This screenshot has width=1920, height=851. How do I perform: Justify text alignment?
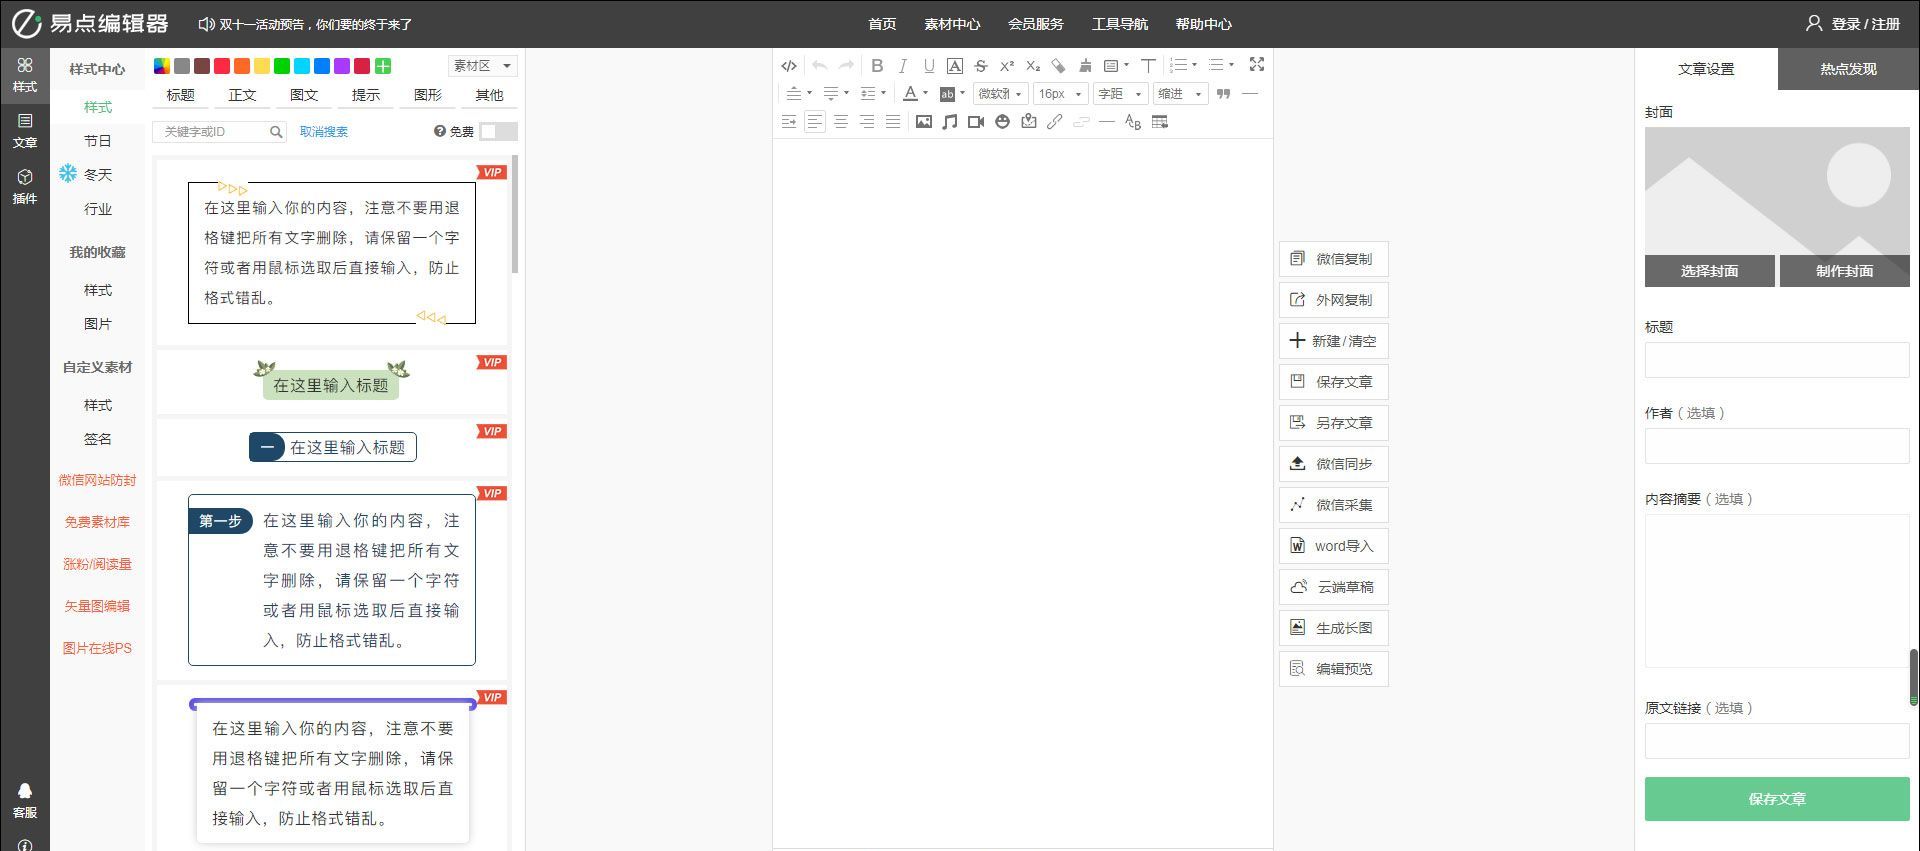pos(893,122)
